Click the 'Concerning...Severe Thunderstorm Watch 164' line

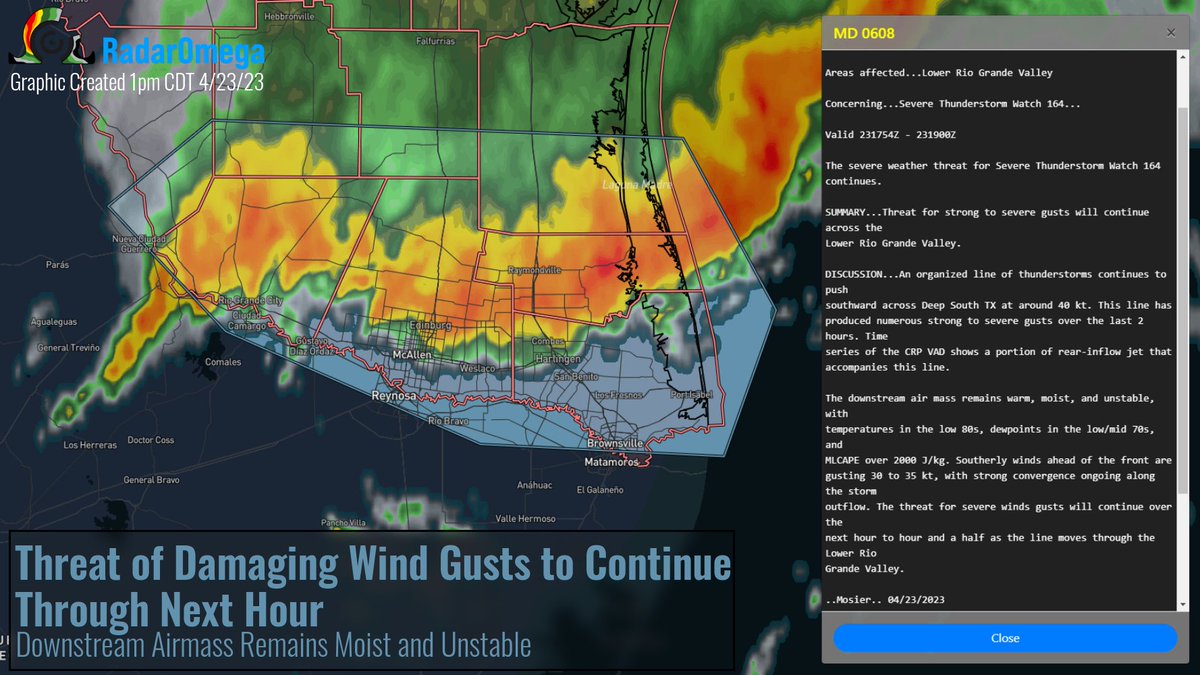pyautogui.click(x=952, y=103)
